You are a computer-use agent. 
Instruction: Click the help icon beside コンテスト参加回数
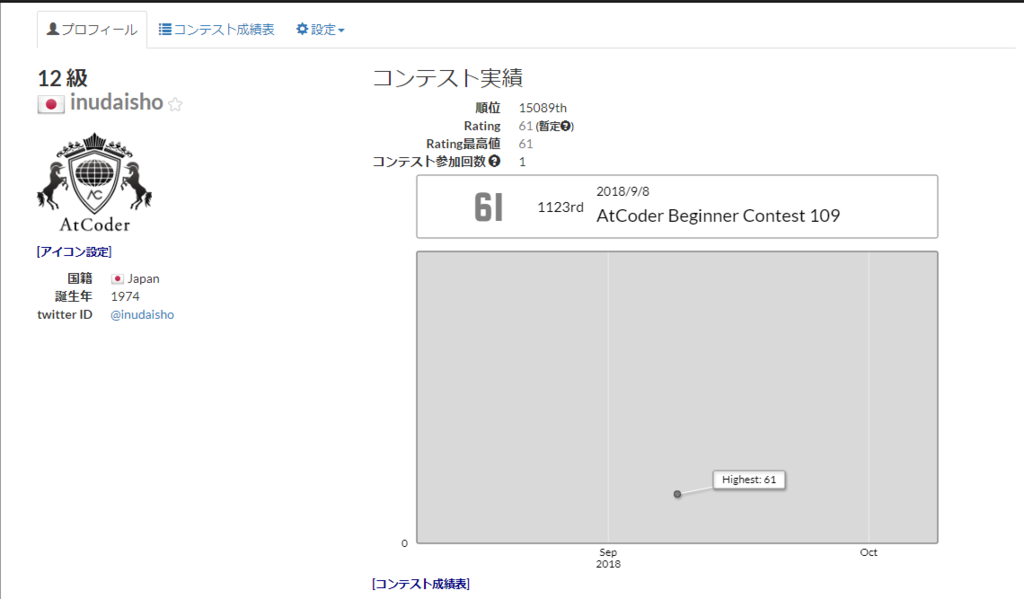pos(494,161)
